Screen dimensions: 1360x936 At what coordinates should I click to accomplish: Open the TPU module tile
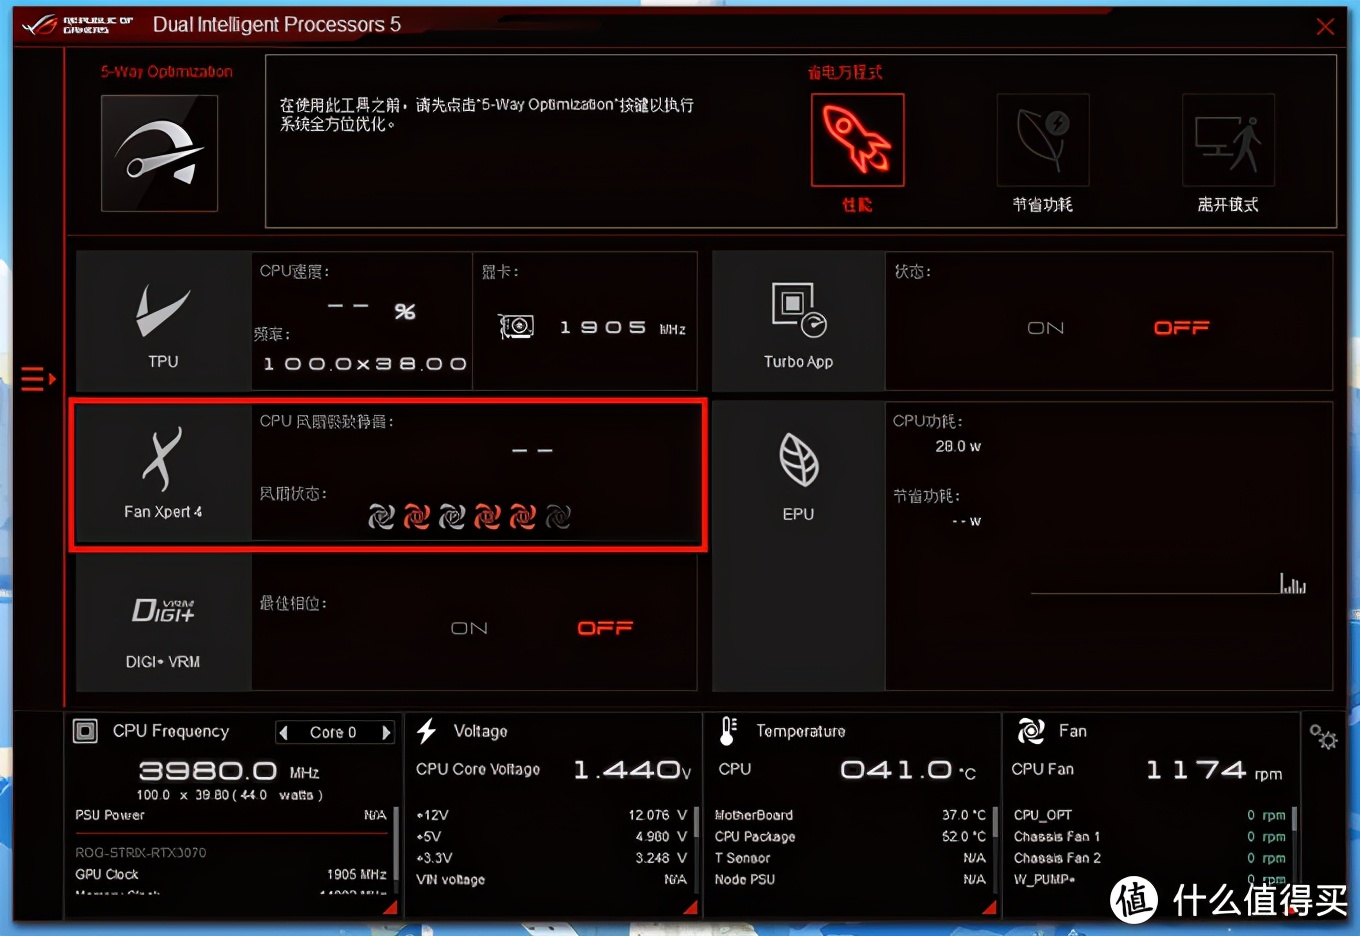[x=163, y=321]
